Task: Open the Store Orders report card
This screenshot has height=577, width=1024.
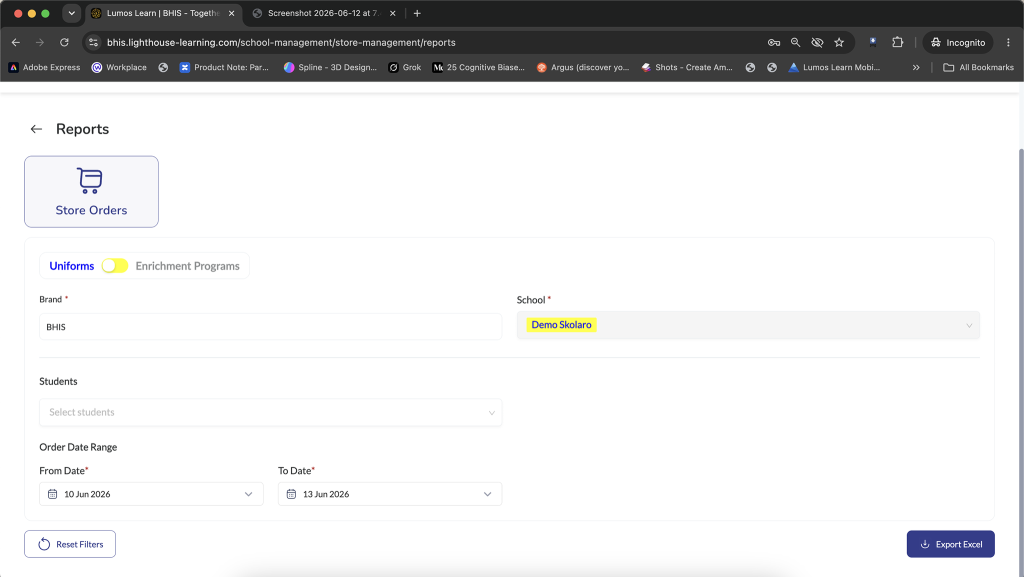Action: coord(91,192)
